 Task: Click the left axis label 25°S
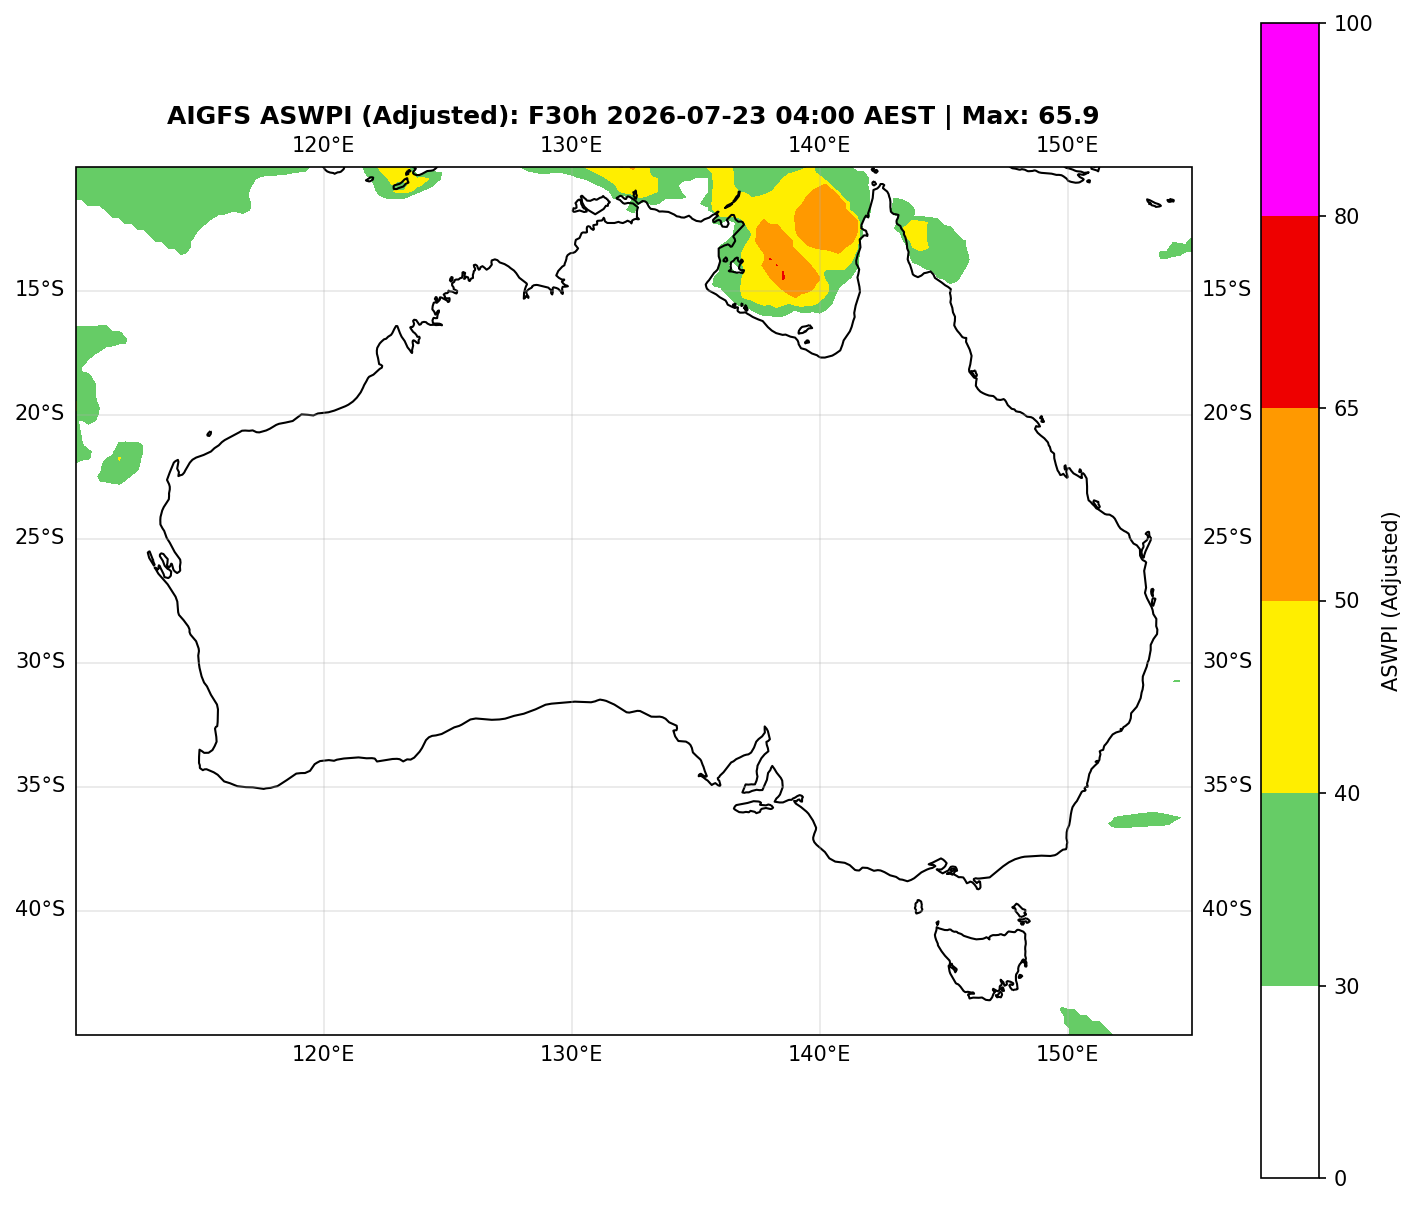click(x=40, y=538)
